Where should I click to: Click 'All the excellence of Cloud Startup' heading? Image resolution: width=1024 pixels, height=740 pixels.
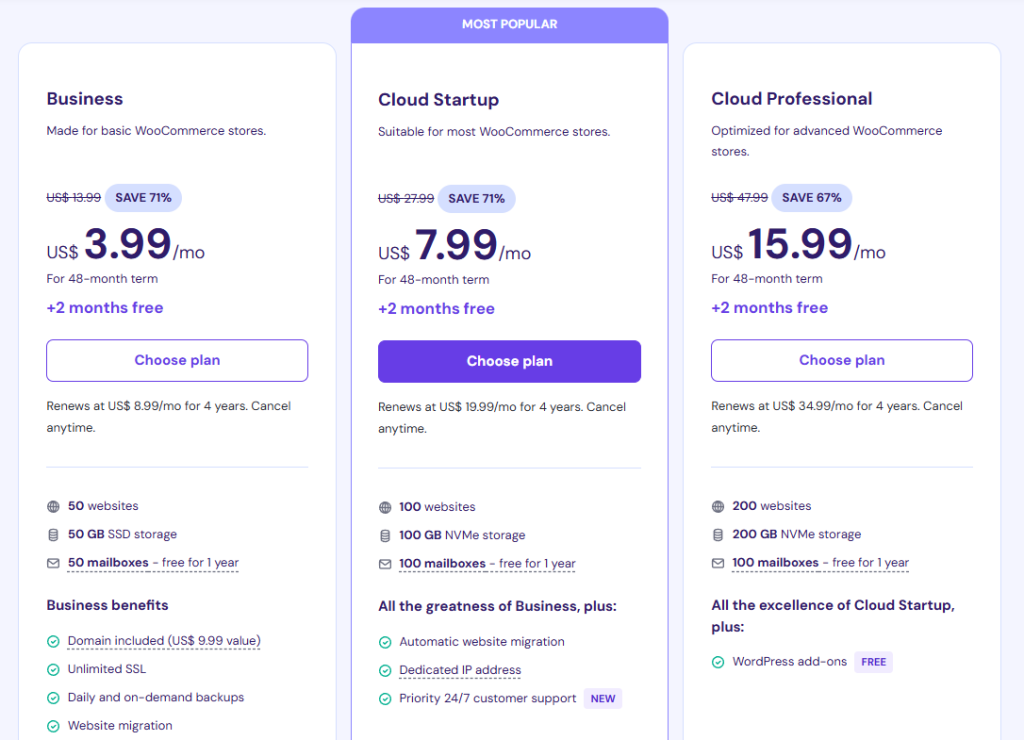833,616
